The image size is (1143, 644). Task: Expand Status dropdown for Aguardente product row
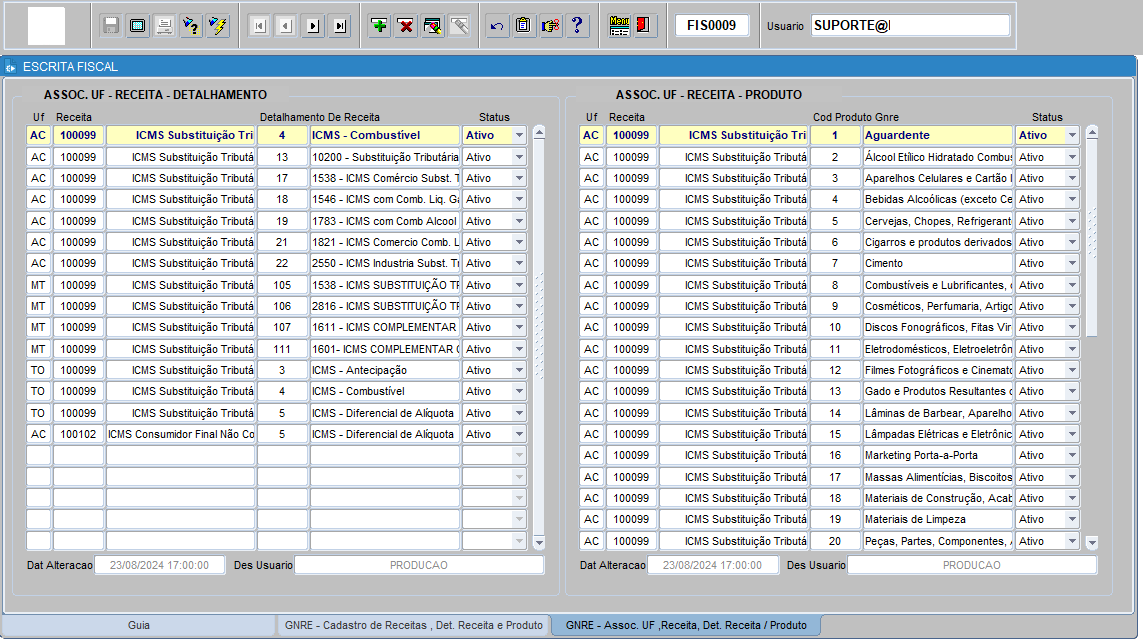[x=1072, y=136]
